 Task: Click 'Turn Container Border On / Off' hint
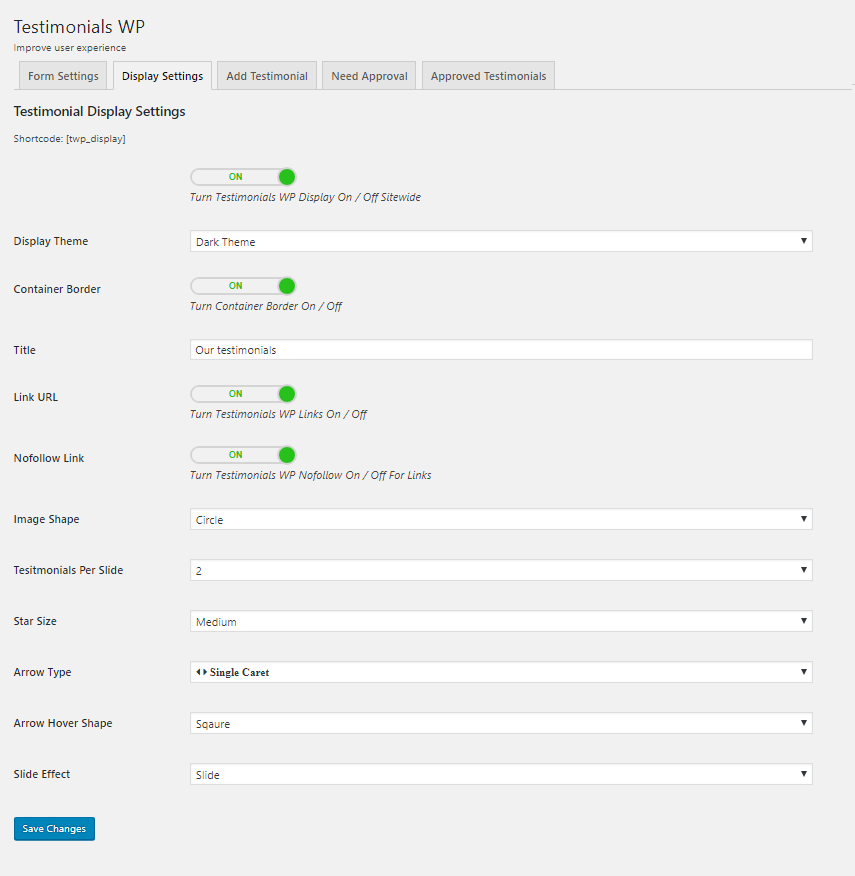coord(265,306)
